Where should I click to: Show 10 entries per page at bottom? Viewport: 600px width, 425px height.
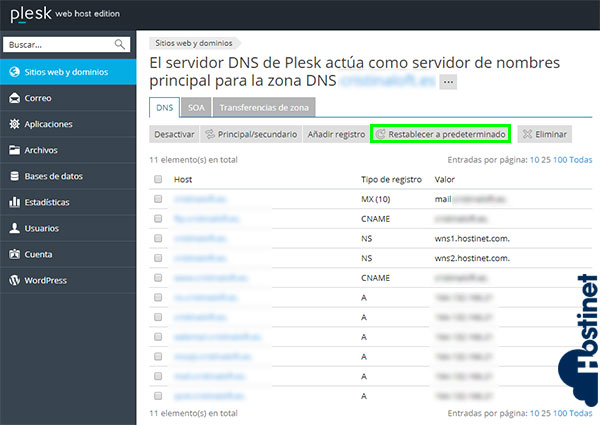pyautogui.click(x=534, y=413)
